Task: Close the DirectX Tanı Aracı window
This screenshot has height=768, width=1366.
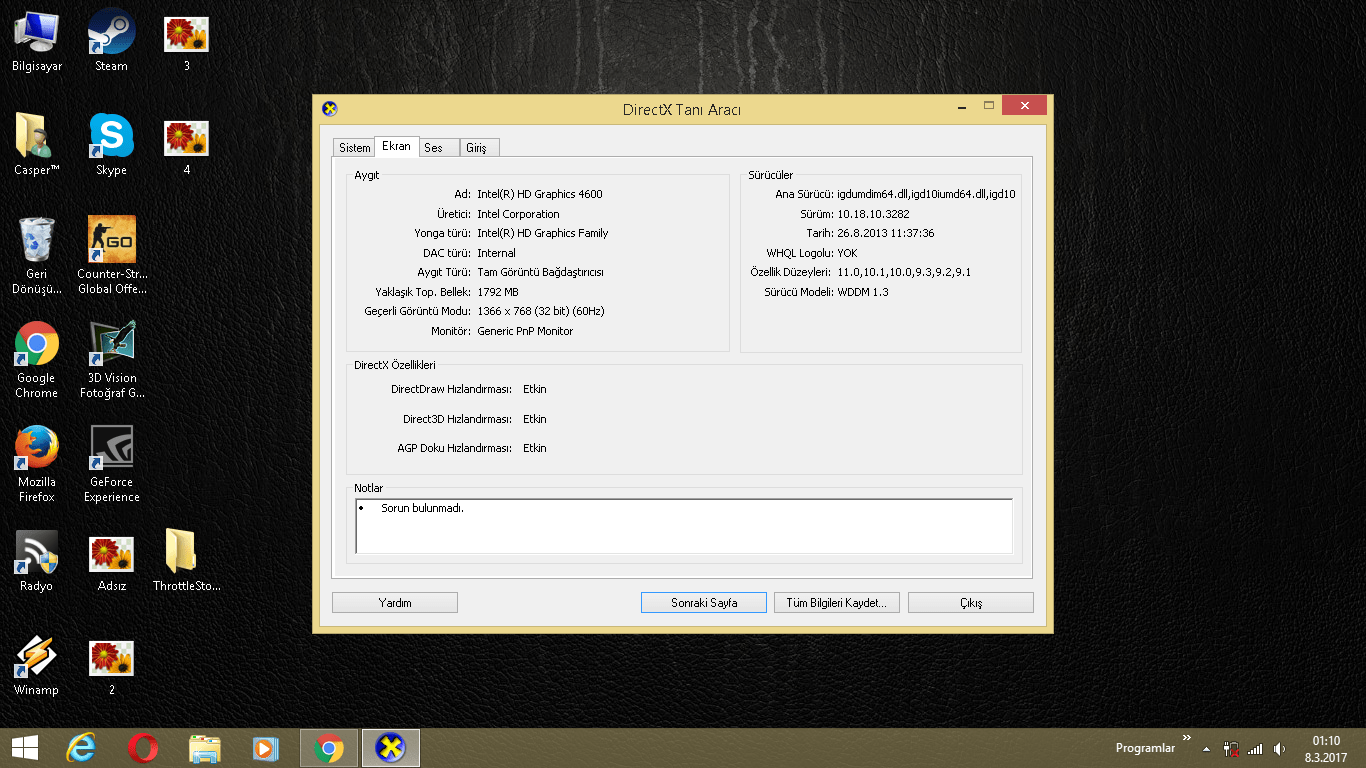Action: 1024,106
